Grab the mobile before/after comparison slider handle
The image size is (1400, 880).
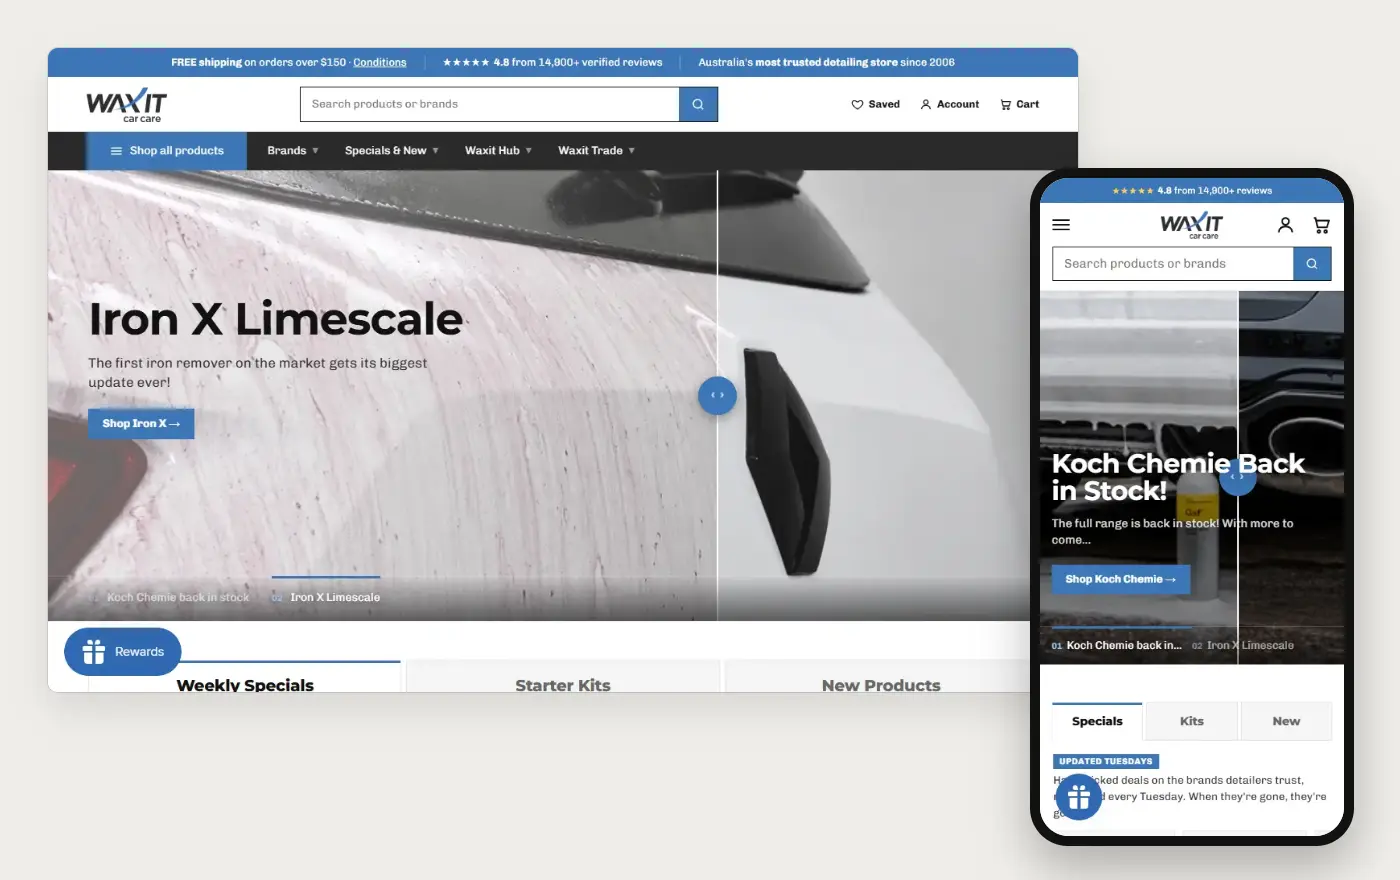1238,477
